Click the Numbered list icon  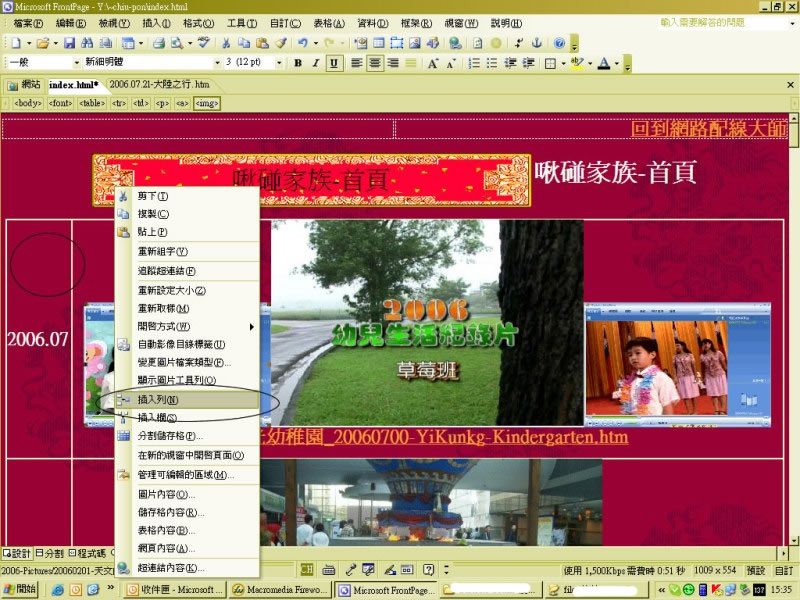click(475, 63)
